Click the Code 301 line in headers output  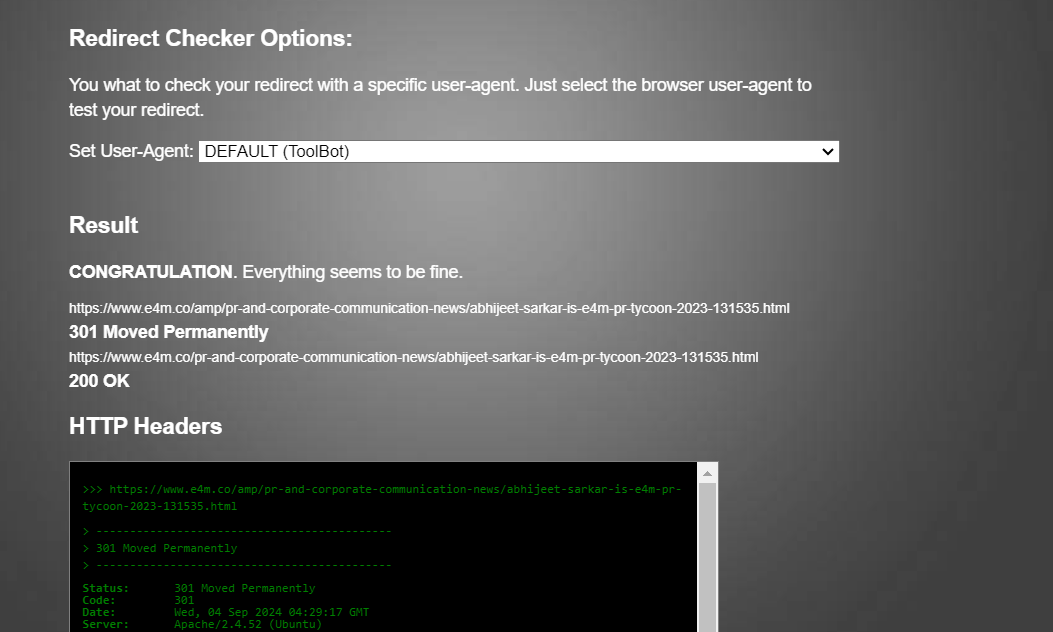pos(138,600)
